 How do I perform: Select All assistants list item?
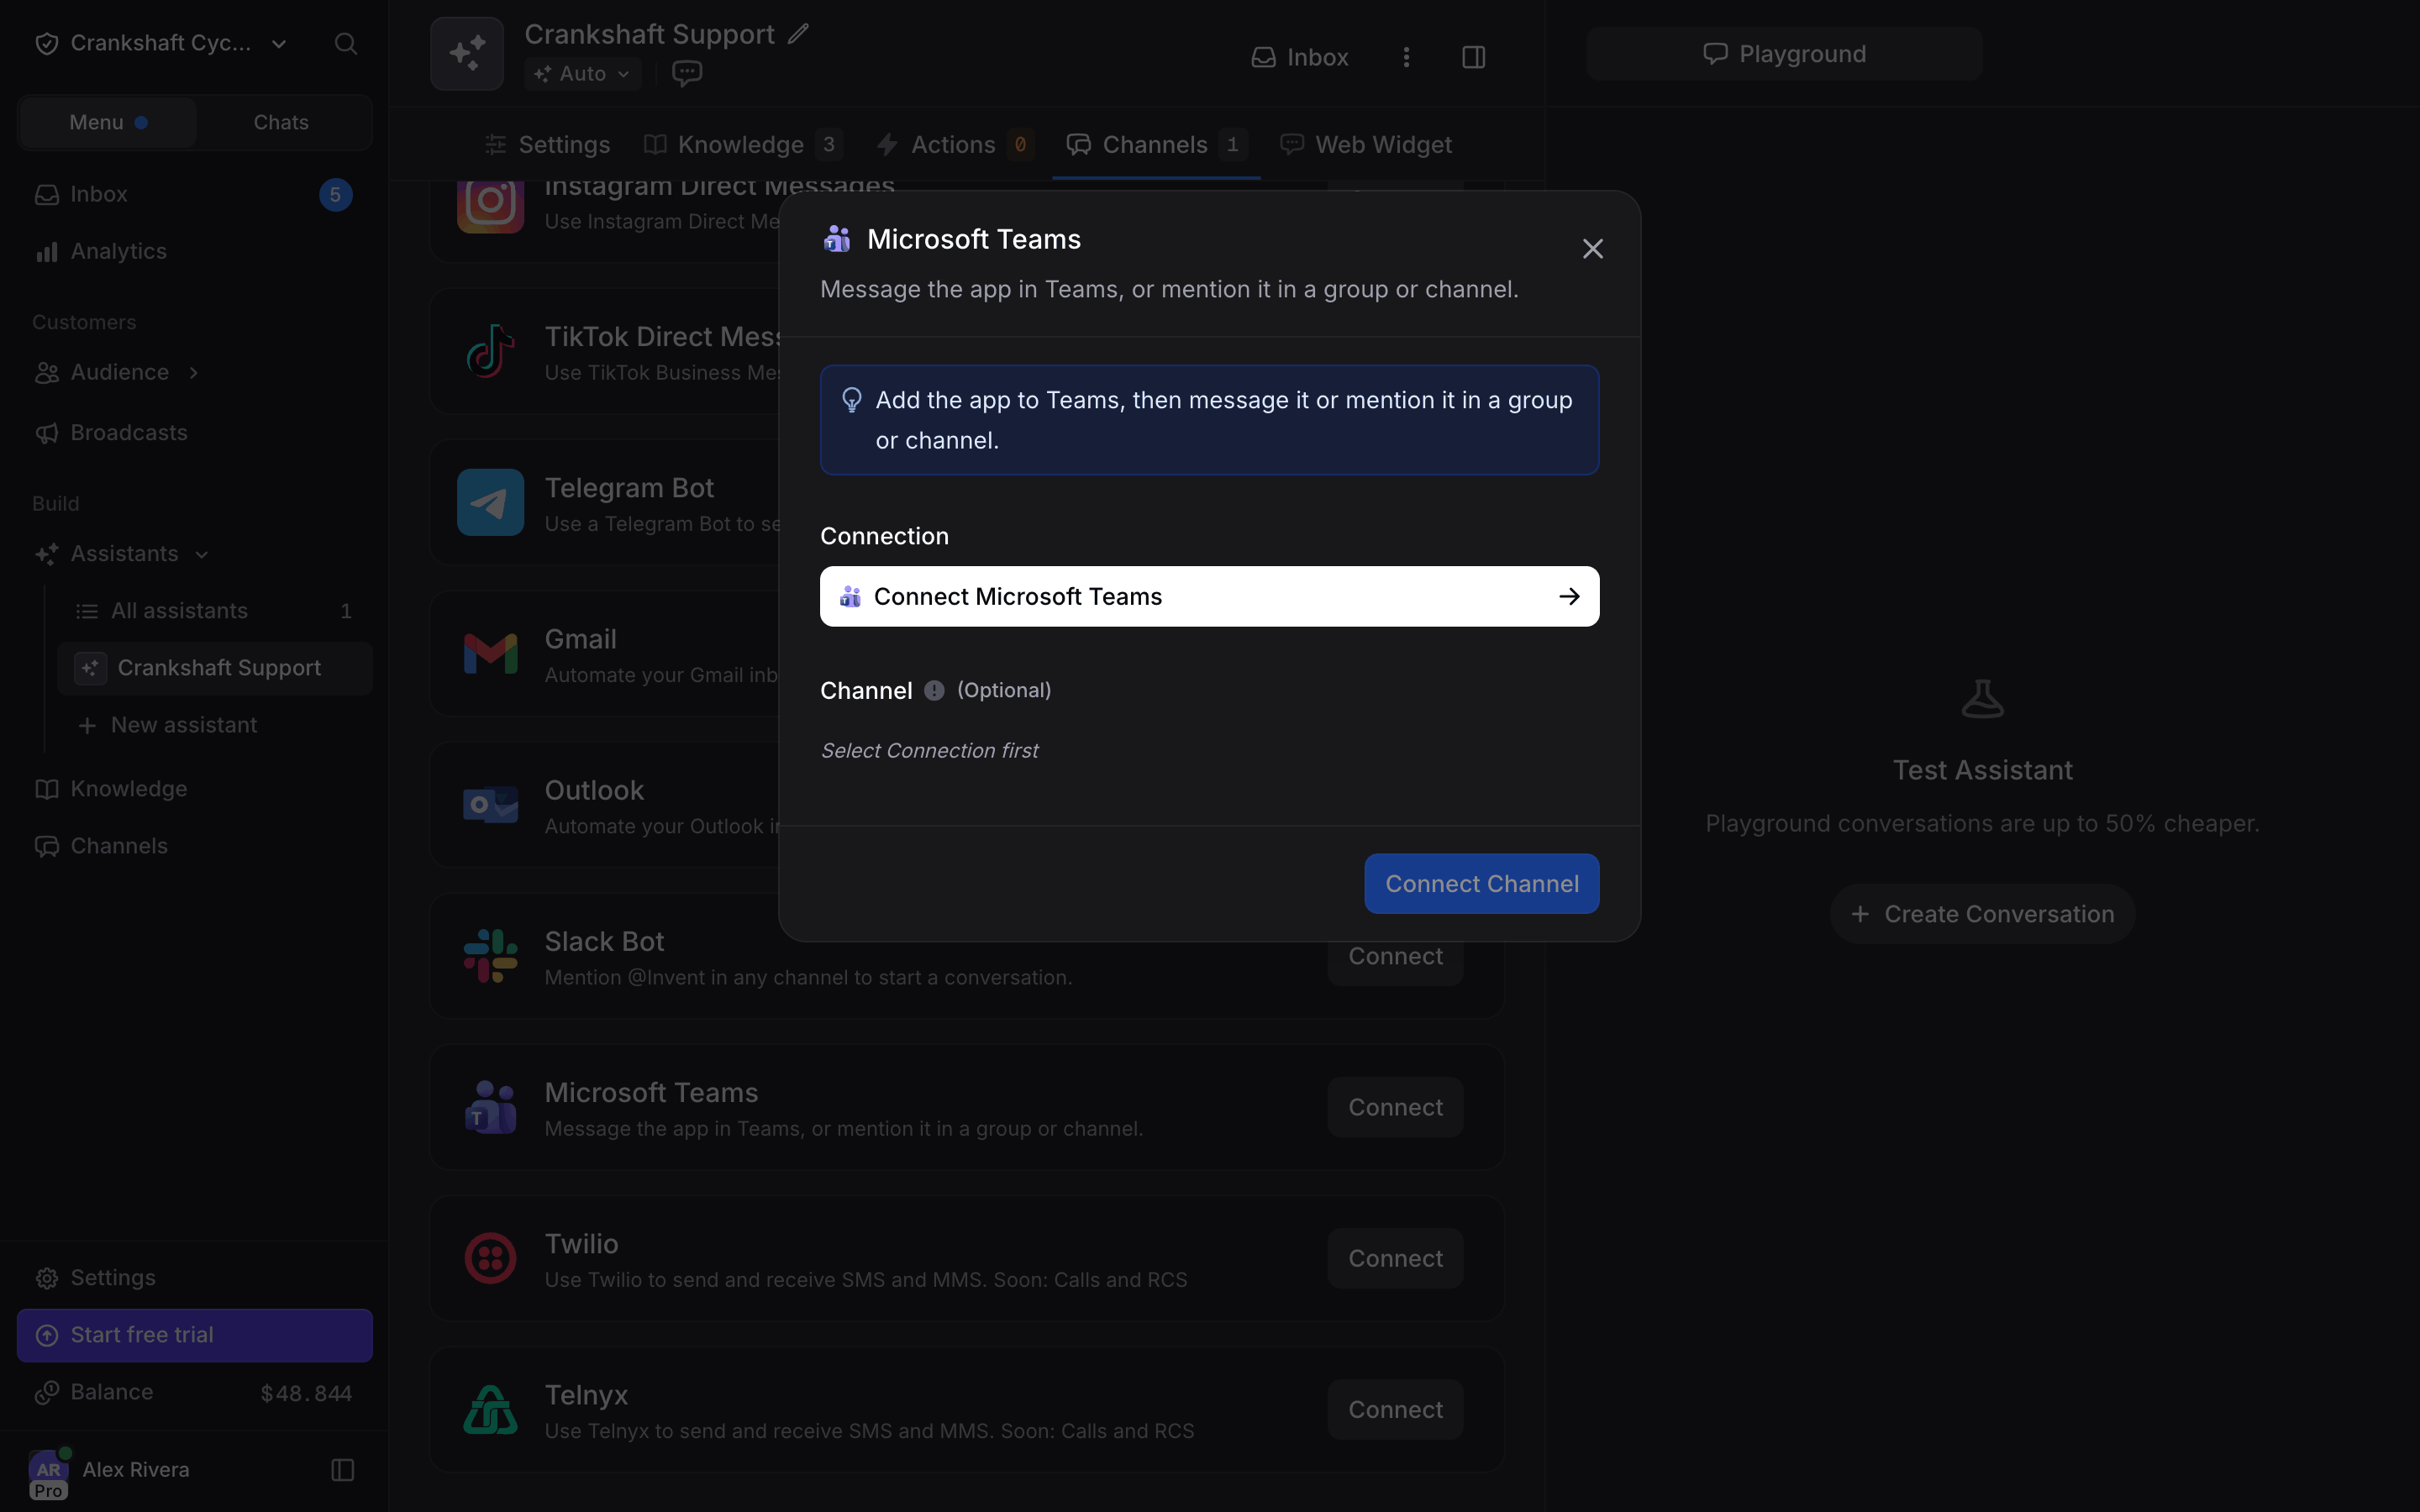coord(215,611)
